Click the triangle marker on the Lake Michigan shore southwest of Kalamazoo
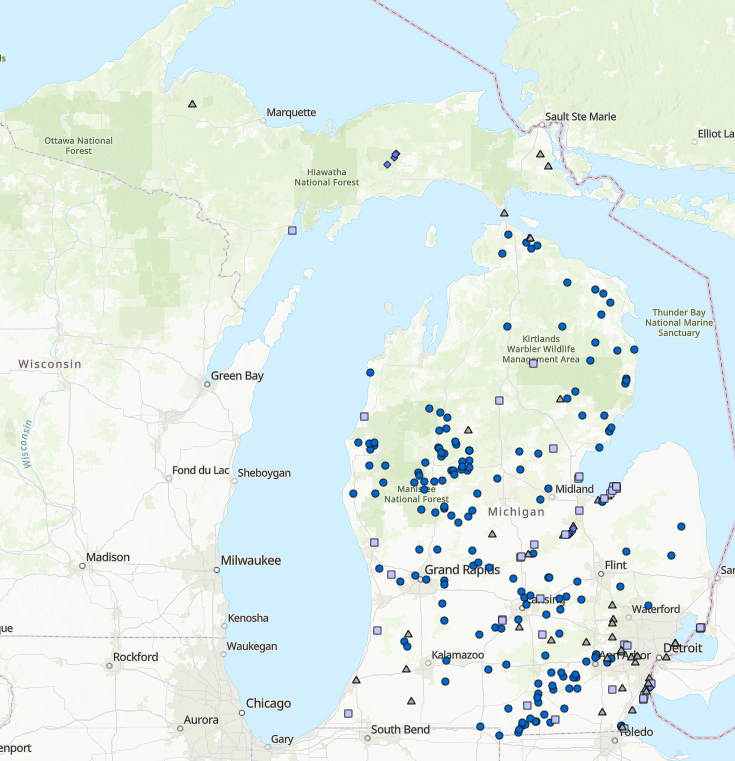Image resolution: width=735 pixels, height=761 pixels. coord(356,680)
